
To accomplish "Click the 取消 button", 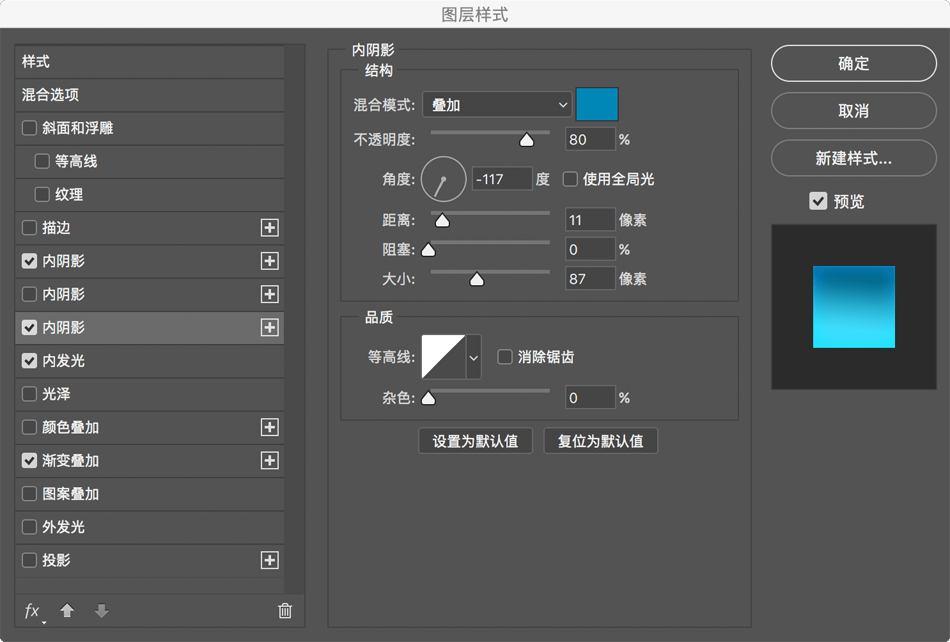I will click(x=854, y=111).
